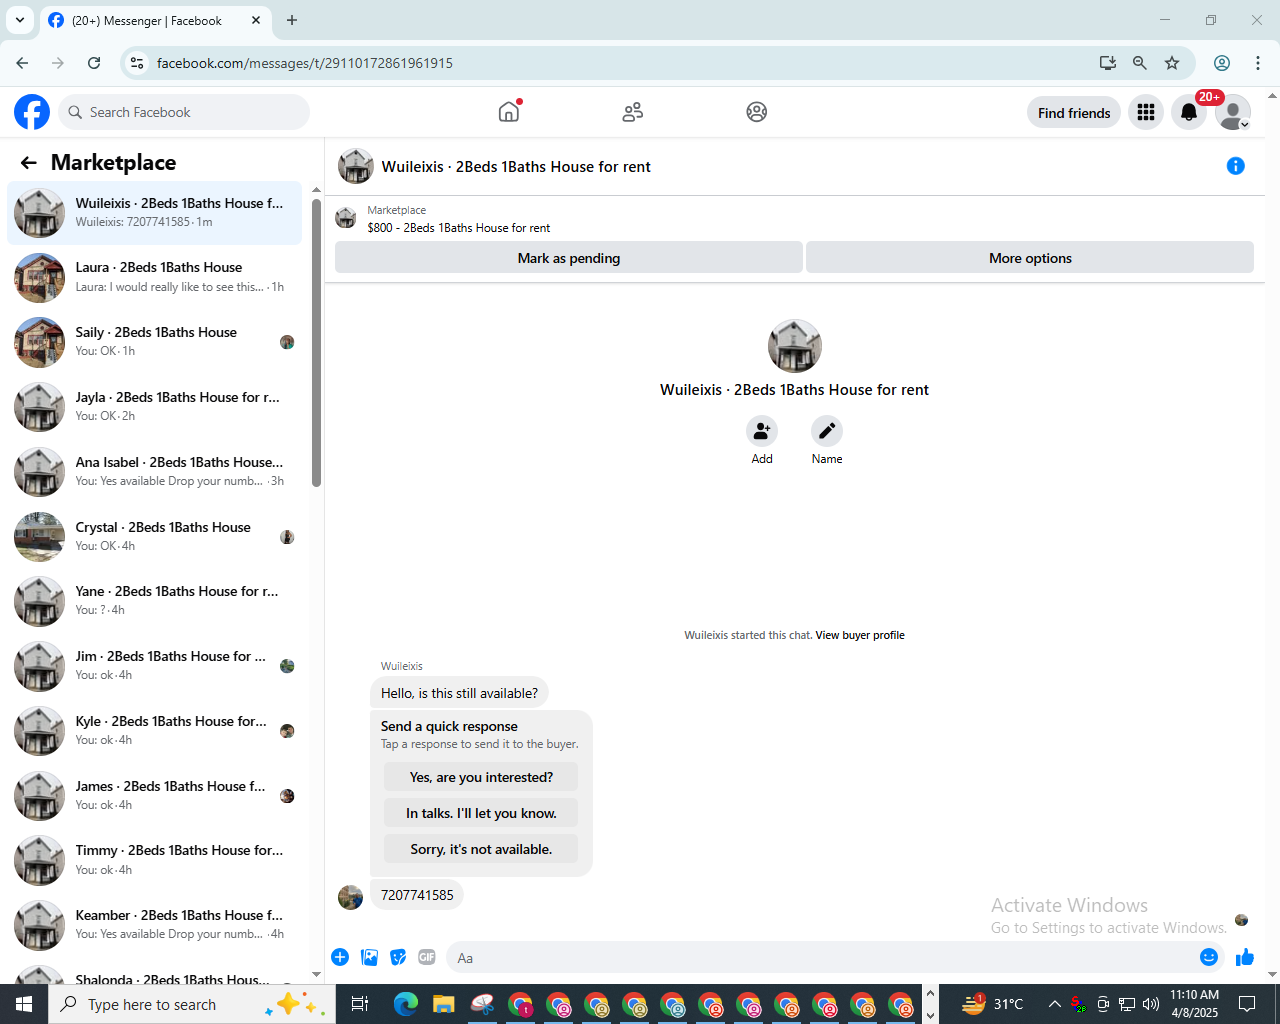
Task: Click Windows taskbar search box
Action: 192,1004
